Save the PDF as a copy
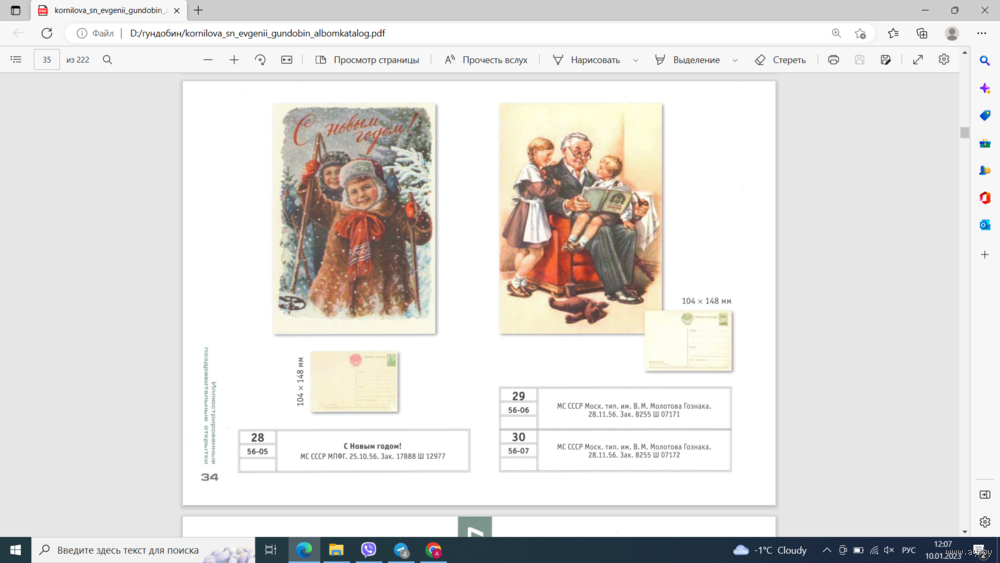 coord(886,59)
